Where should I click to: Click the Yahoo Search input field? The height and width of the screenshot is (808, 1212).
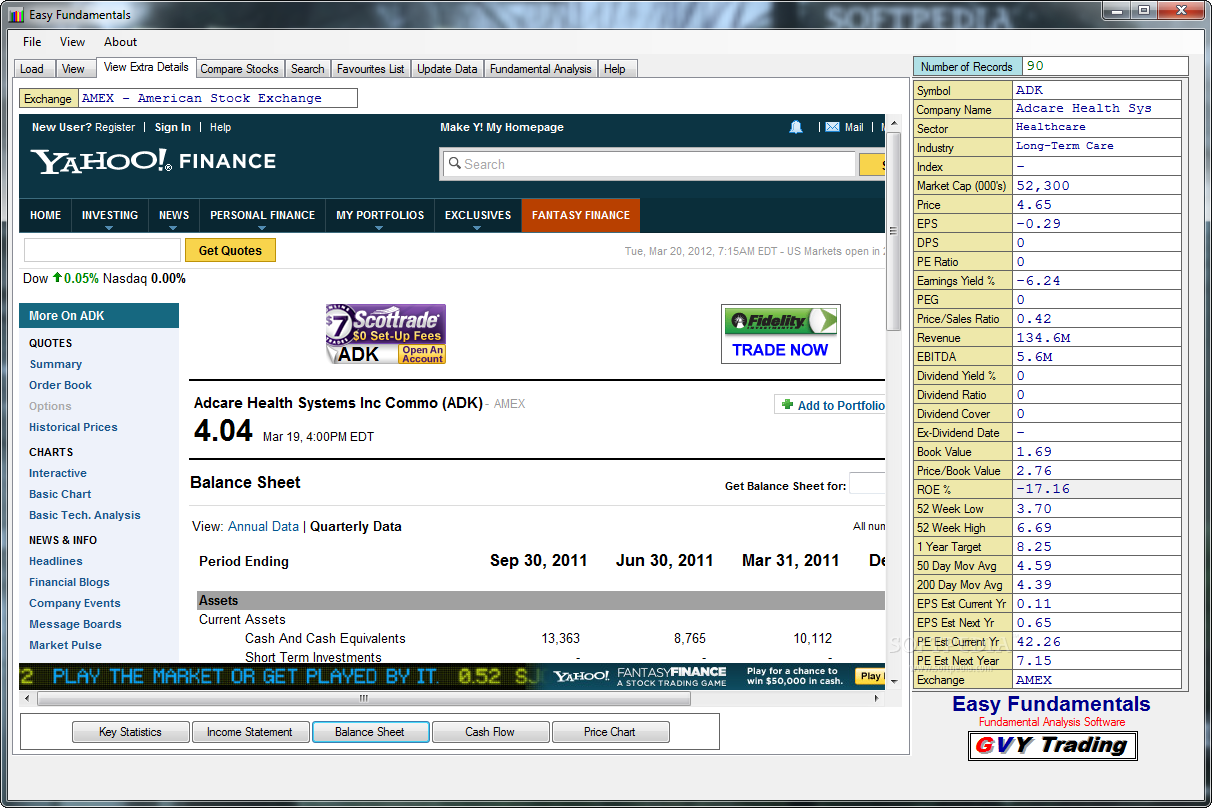tap(649, 164)
